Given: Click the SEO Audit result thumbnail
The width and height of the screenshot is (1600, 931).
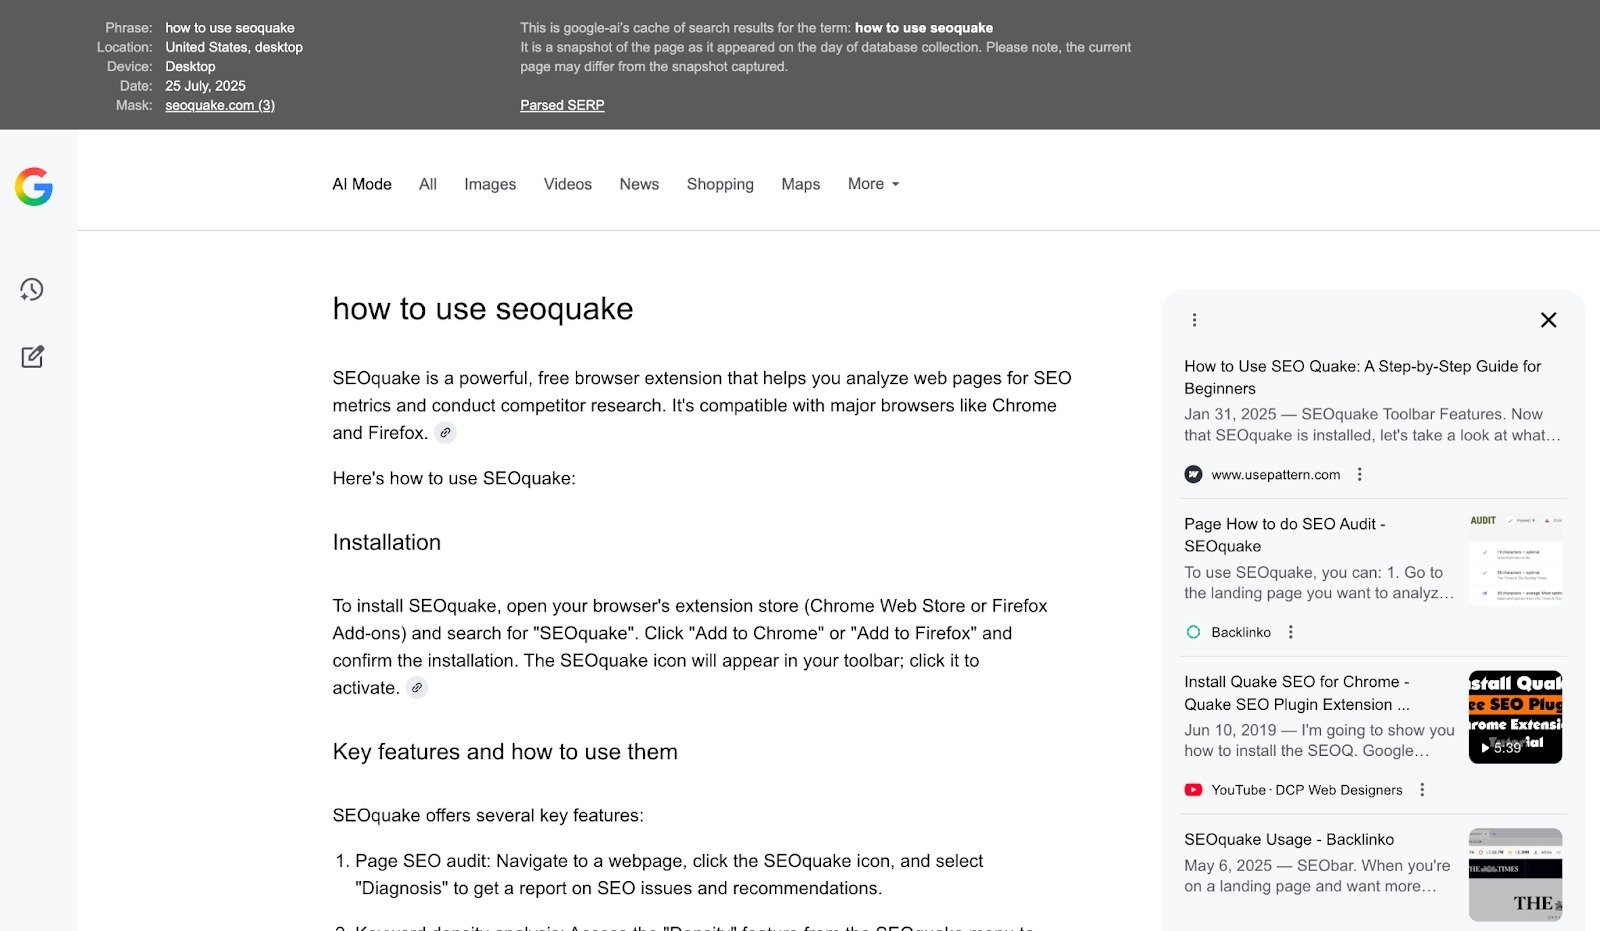Looking at the screenshot, I should [1515, 559].
